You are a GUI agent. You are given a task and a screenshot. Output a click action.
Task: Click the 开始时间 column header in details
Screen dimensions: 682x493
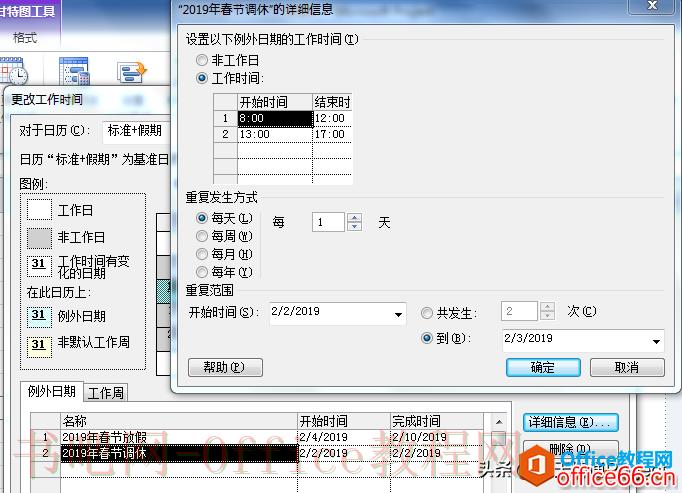(x=275, y=102)
